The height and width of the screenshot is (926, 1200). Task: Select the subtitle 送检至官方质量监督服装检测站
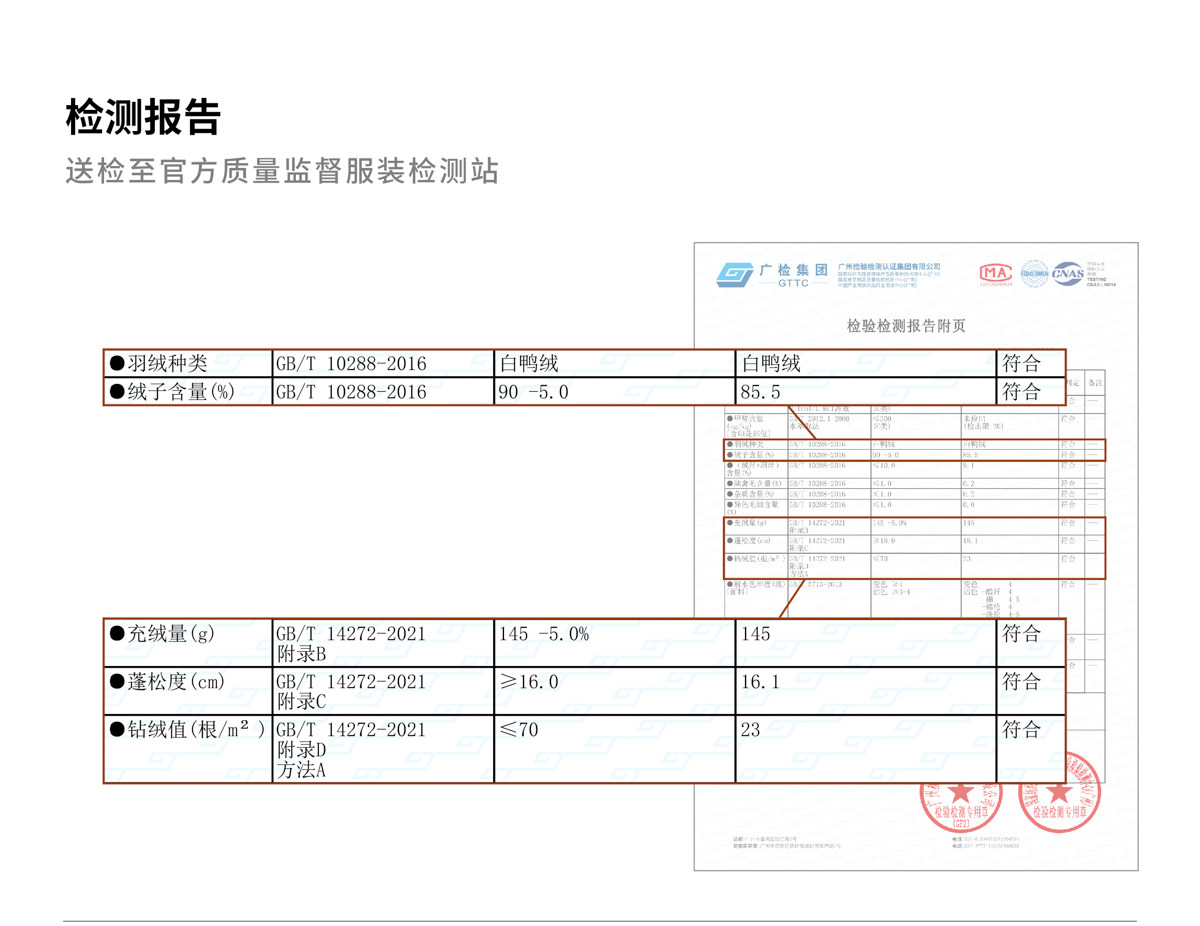tap(282, 171)
